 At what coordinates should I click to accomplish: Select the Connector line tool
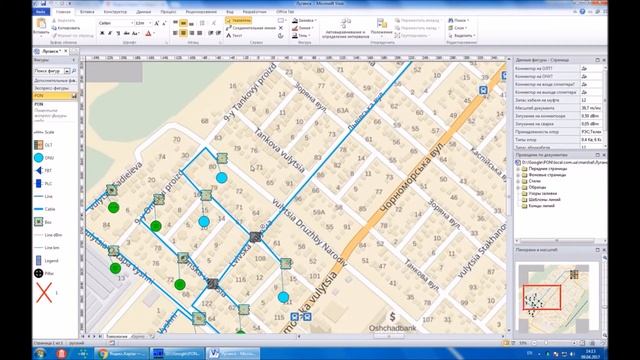(x=251, y=28)
